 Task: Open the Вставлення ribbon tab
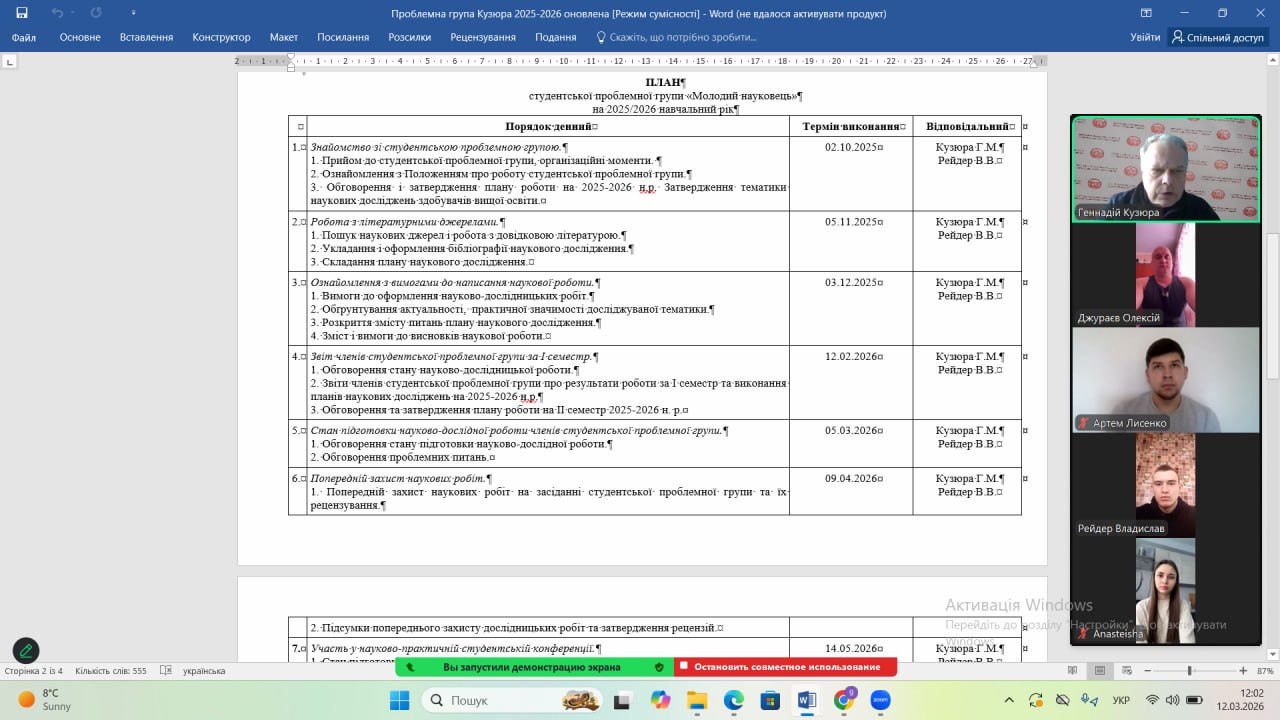pyautogui.click(x=146, y=37)
